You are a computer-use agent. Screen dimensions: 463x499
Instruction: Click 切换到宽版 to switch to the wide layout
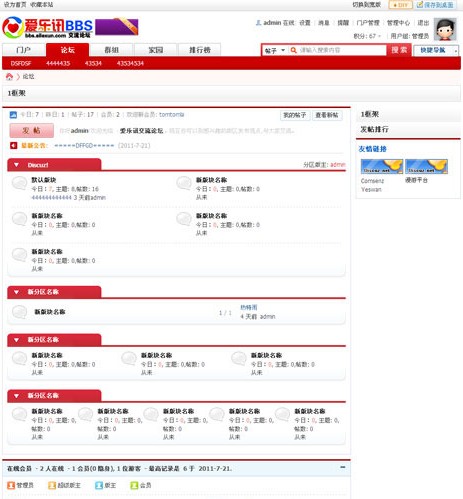click(366, 5)
